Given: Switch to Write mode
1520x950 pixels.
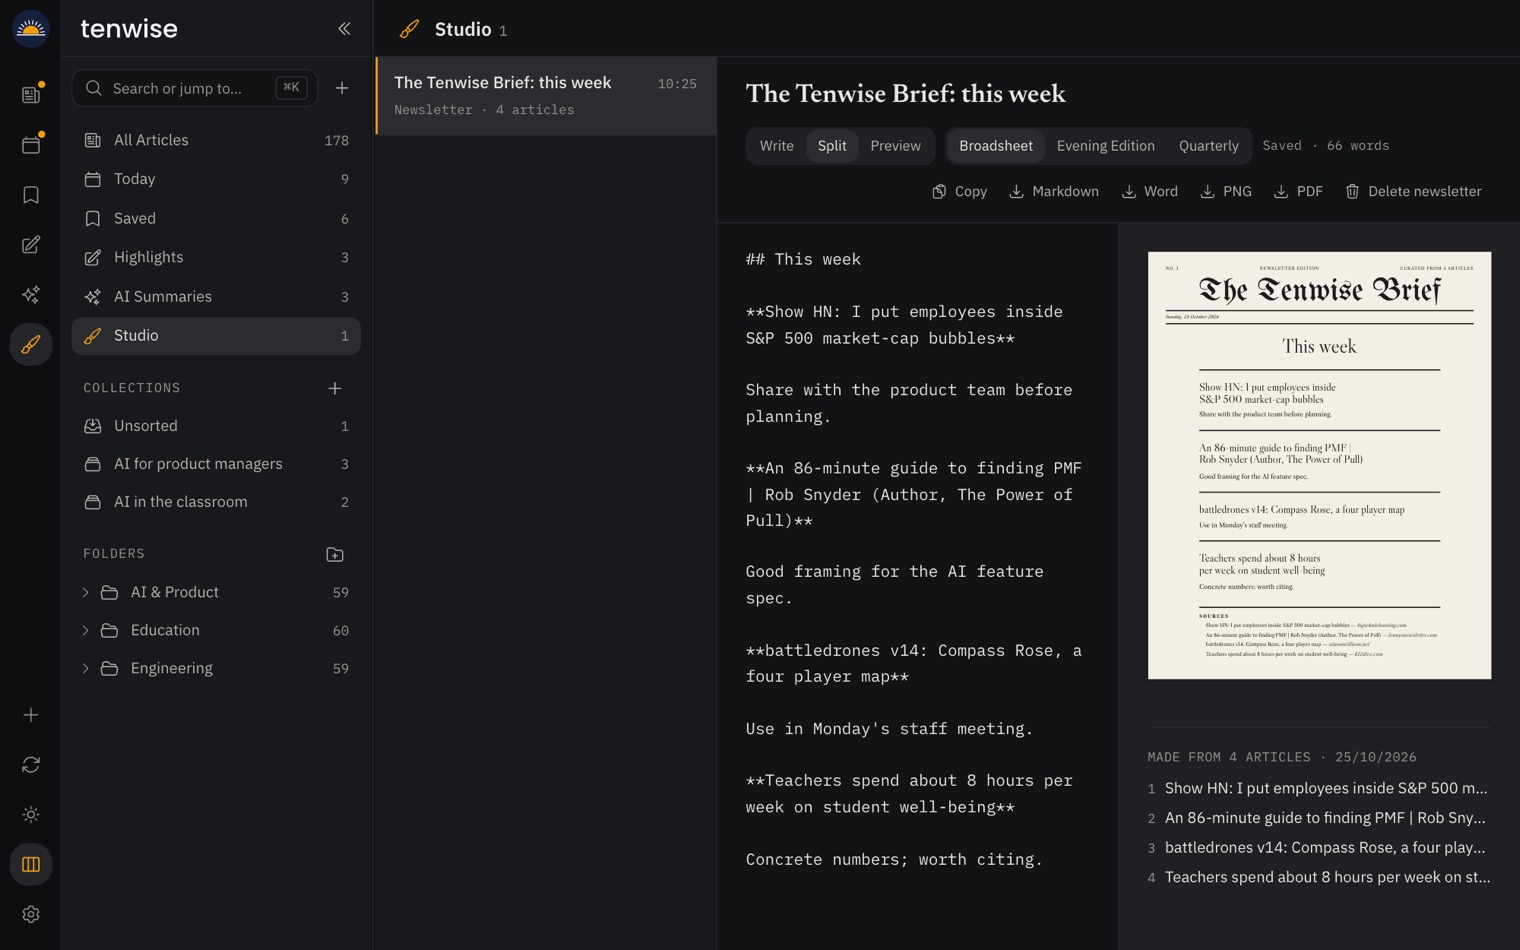Looking at the screenshot, I should click(776, 146).
